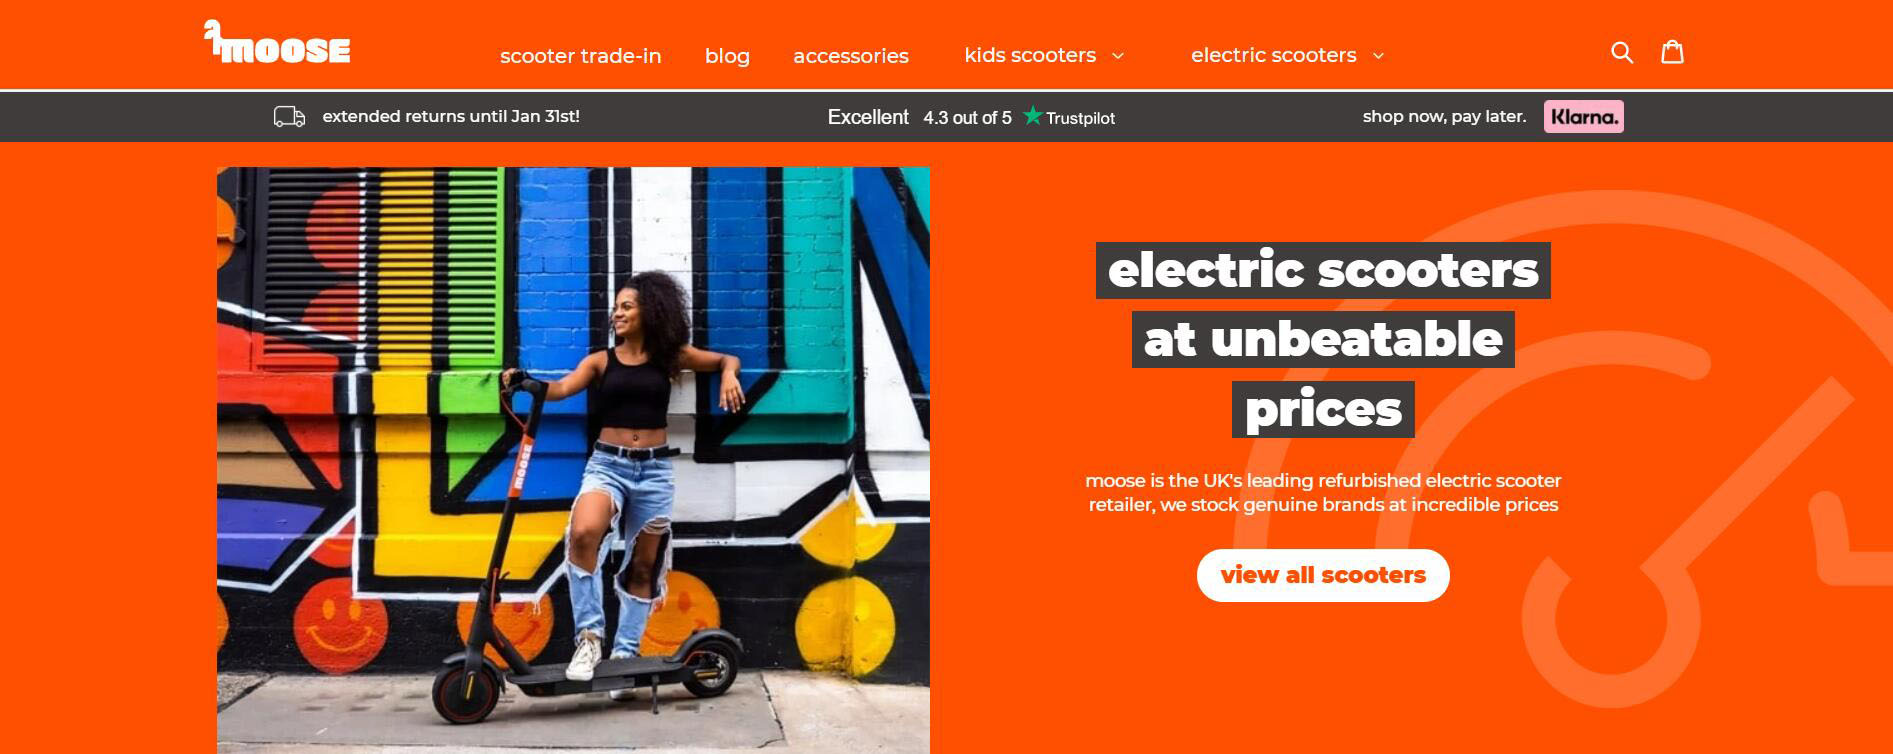
Task: Open the blog link
Action: 727,56
